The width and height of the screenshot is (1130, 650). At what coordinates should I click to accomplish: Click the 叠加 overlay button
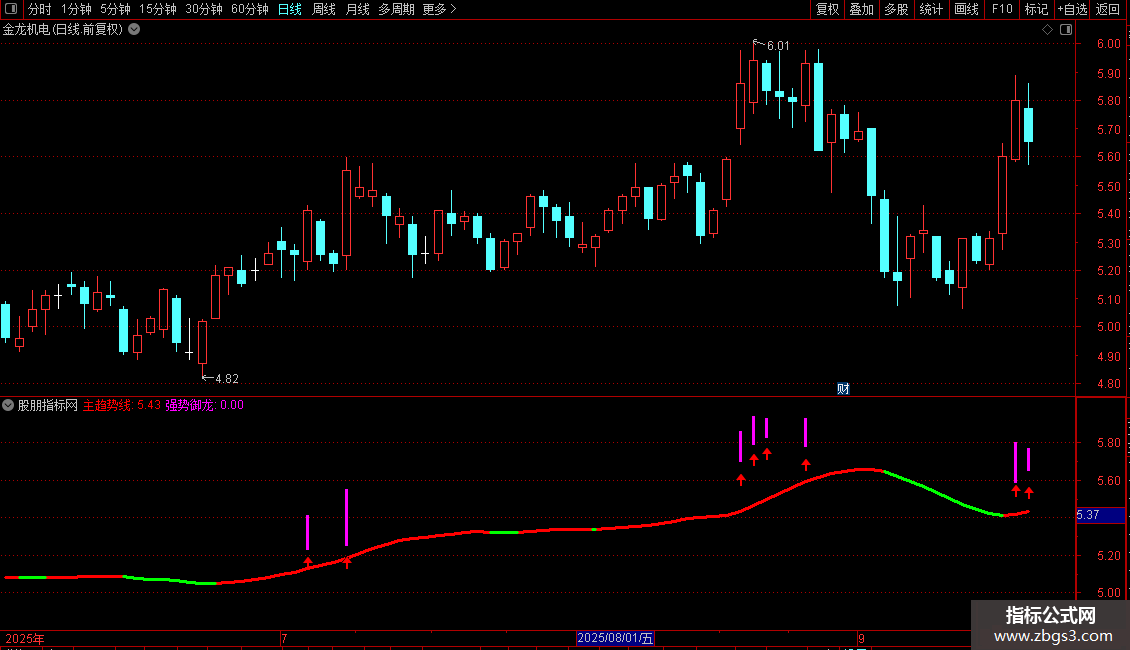(x=861, y=9)
